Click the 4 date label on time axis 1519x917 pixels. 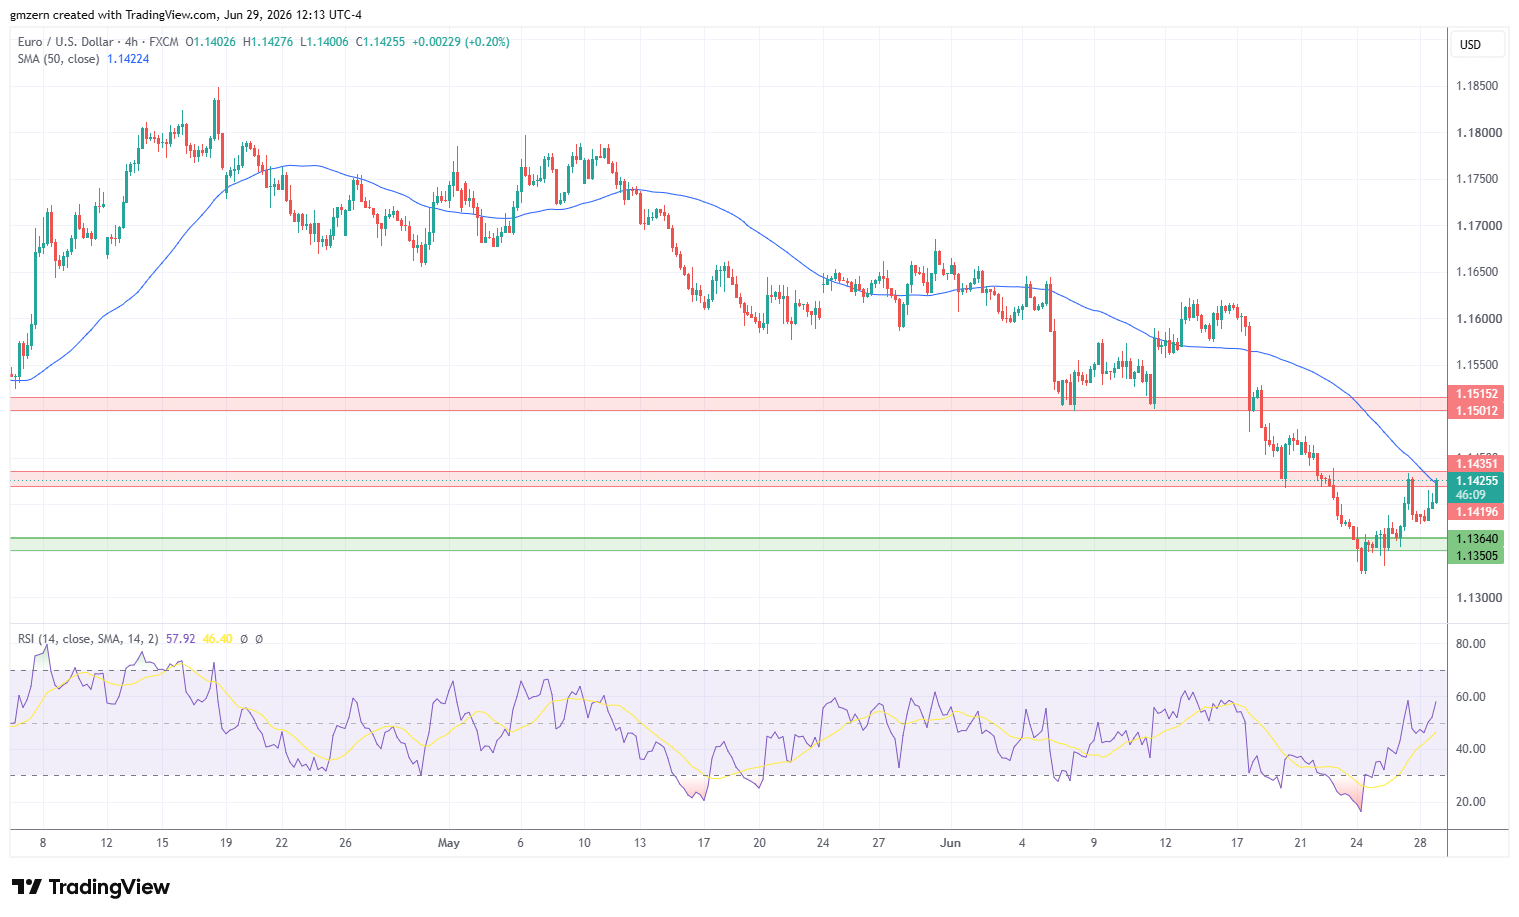[1022, 843]
